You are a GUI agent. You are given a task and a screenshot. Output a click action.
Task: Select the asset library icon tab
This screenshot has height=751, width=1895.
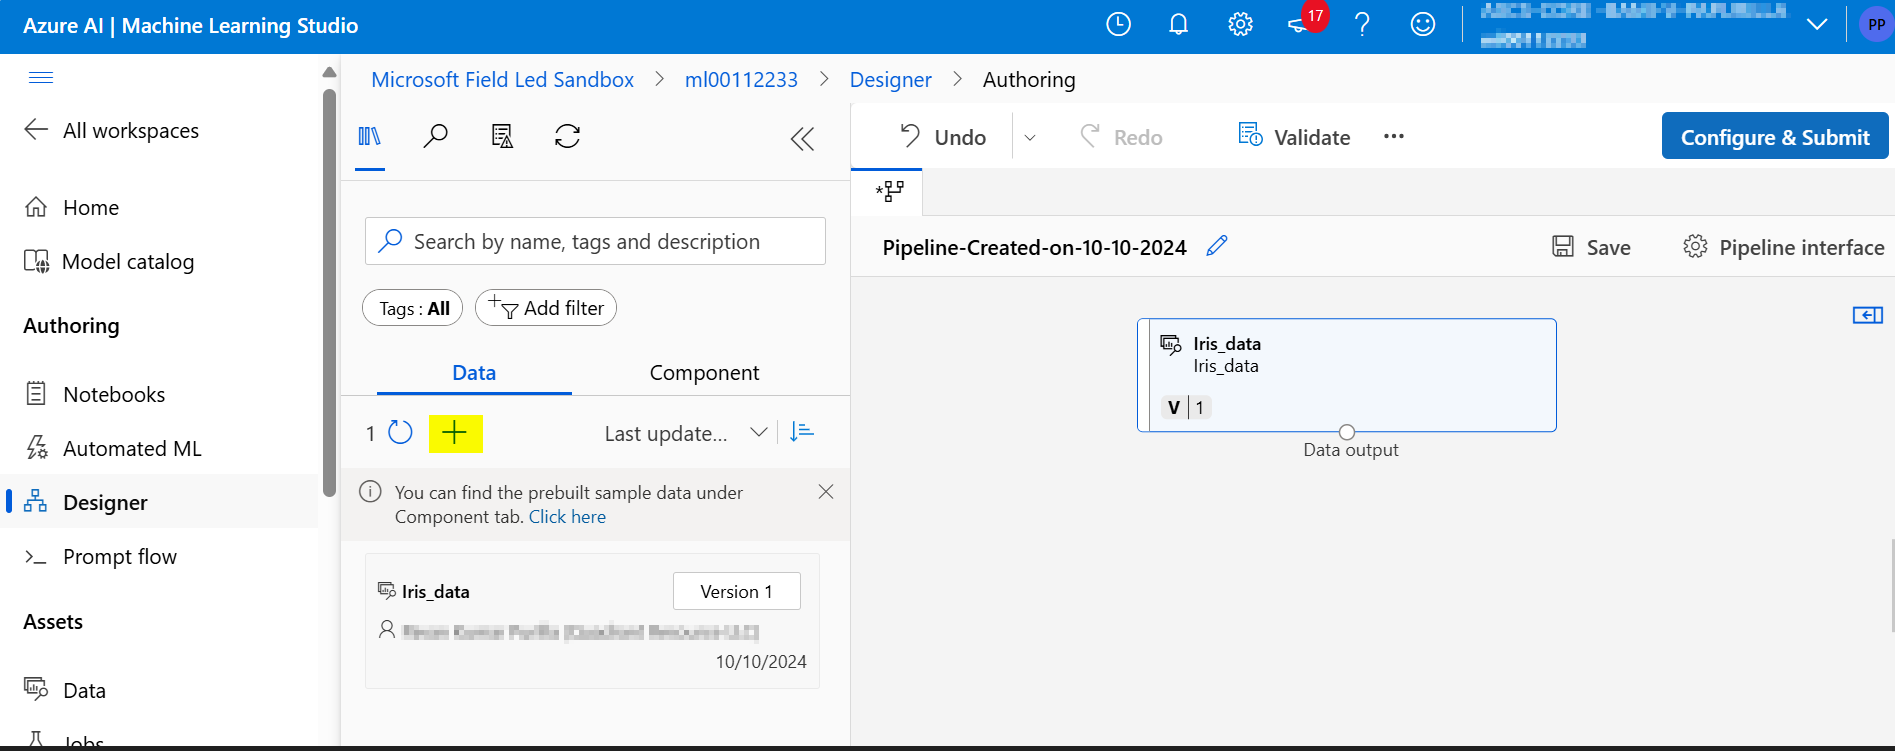coord(370,136)
